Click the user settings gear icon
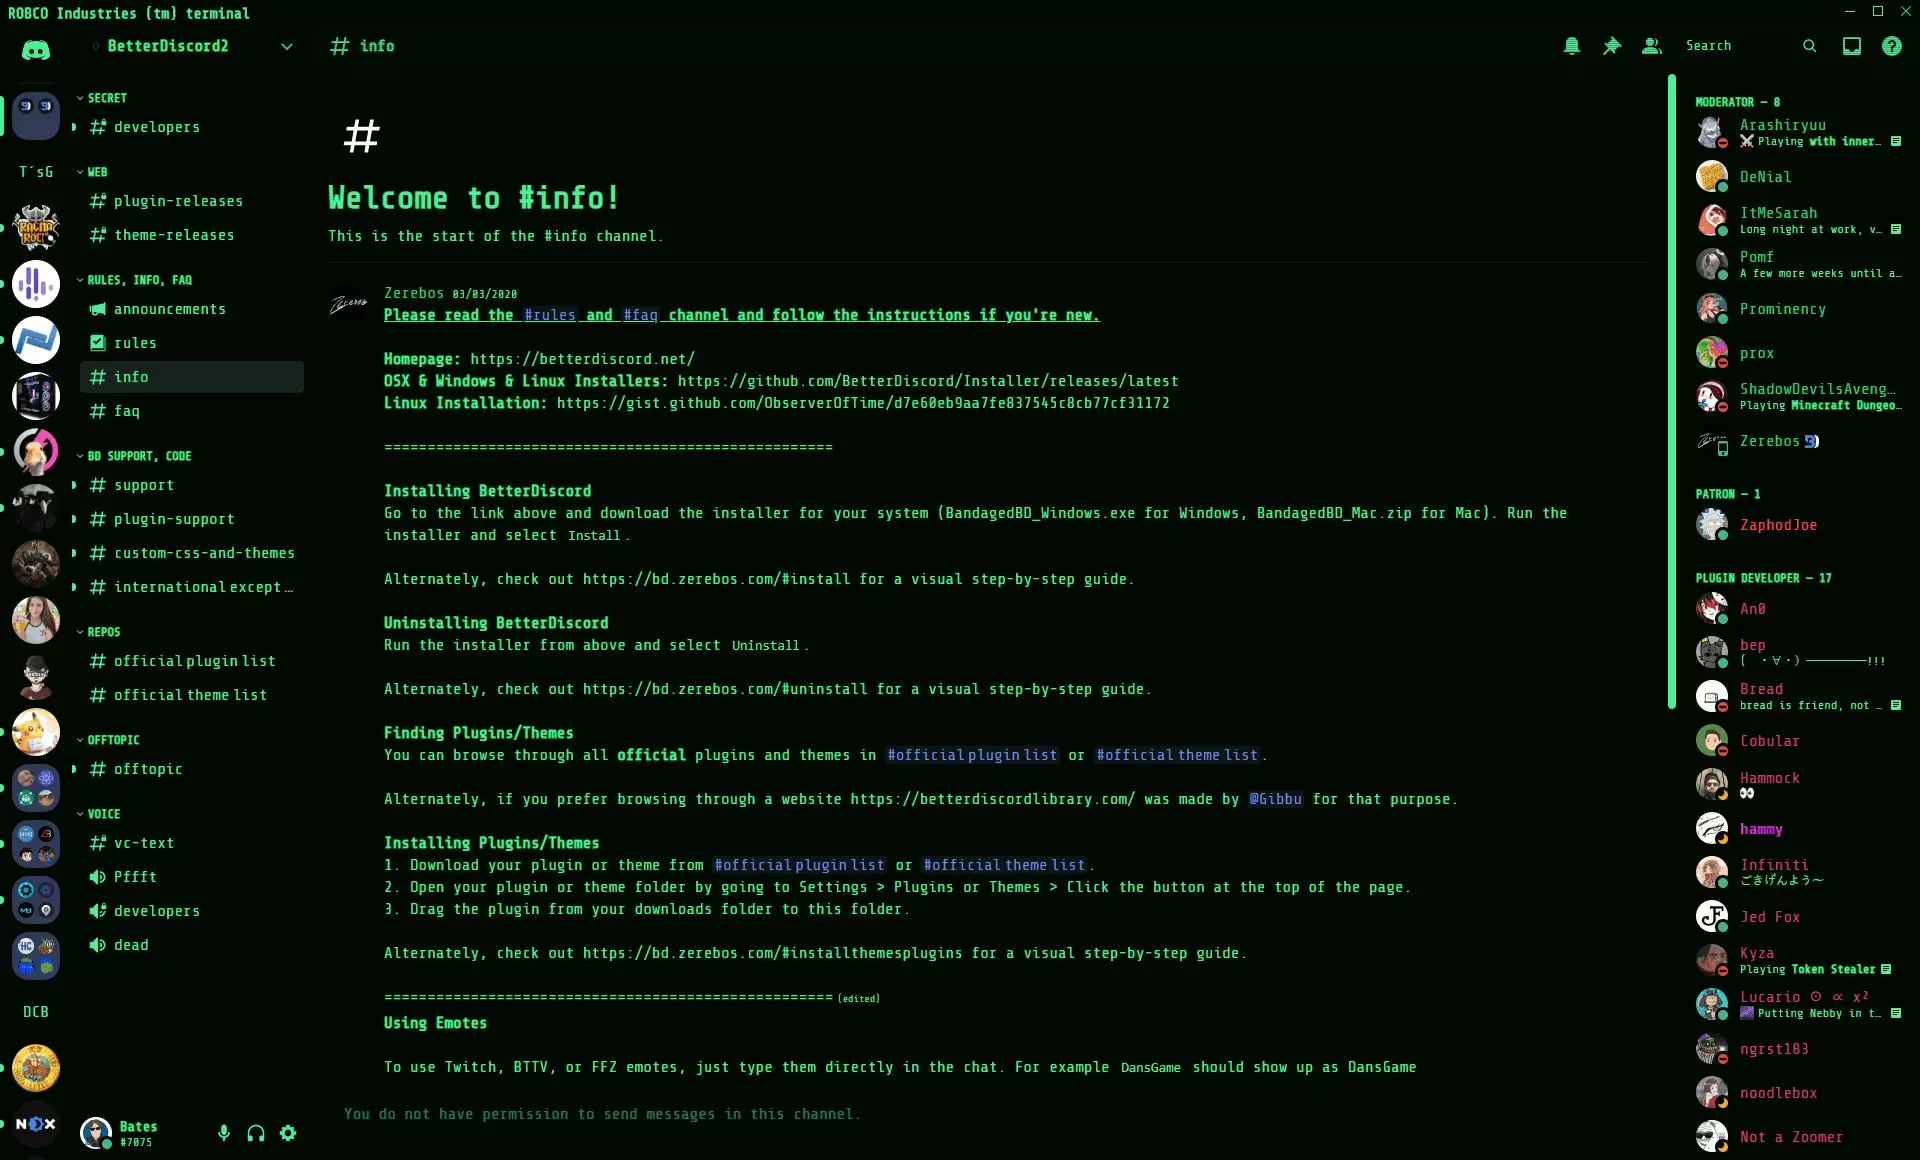 tap(289, 1133)
